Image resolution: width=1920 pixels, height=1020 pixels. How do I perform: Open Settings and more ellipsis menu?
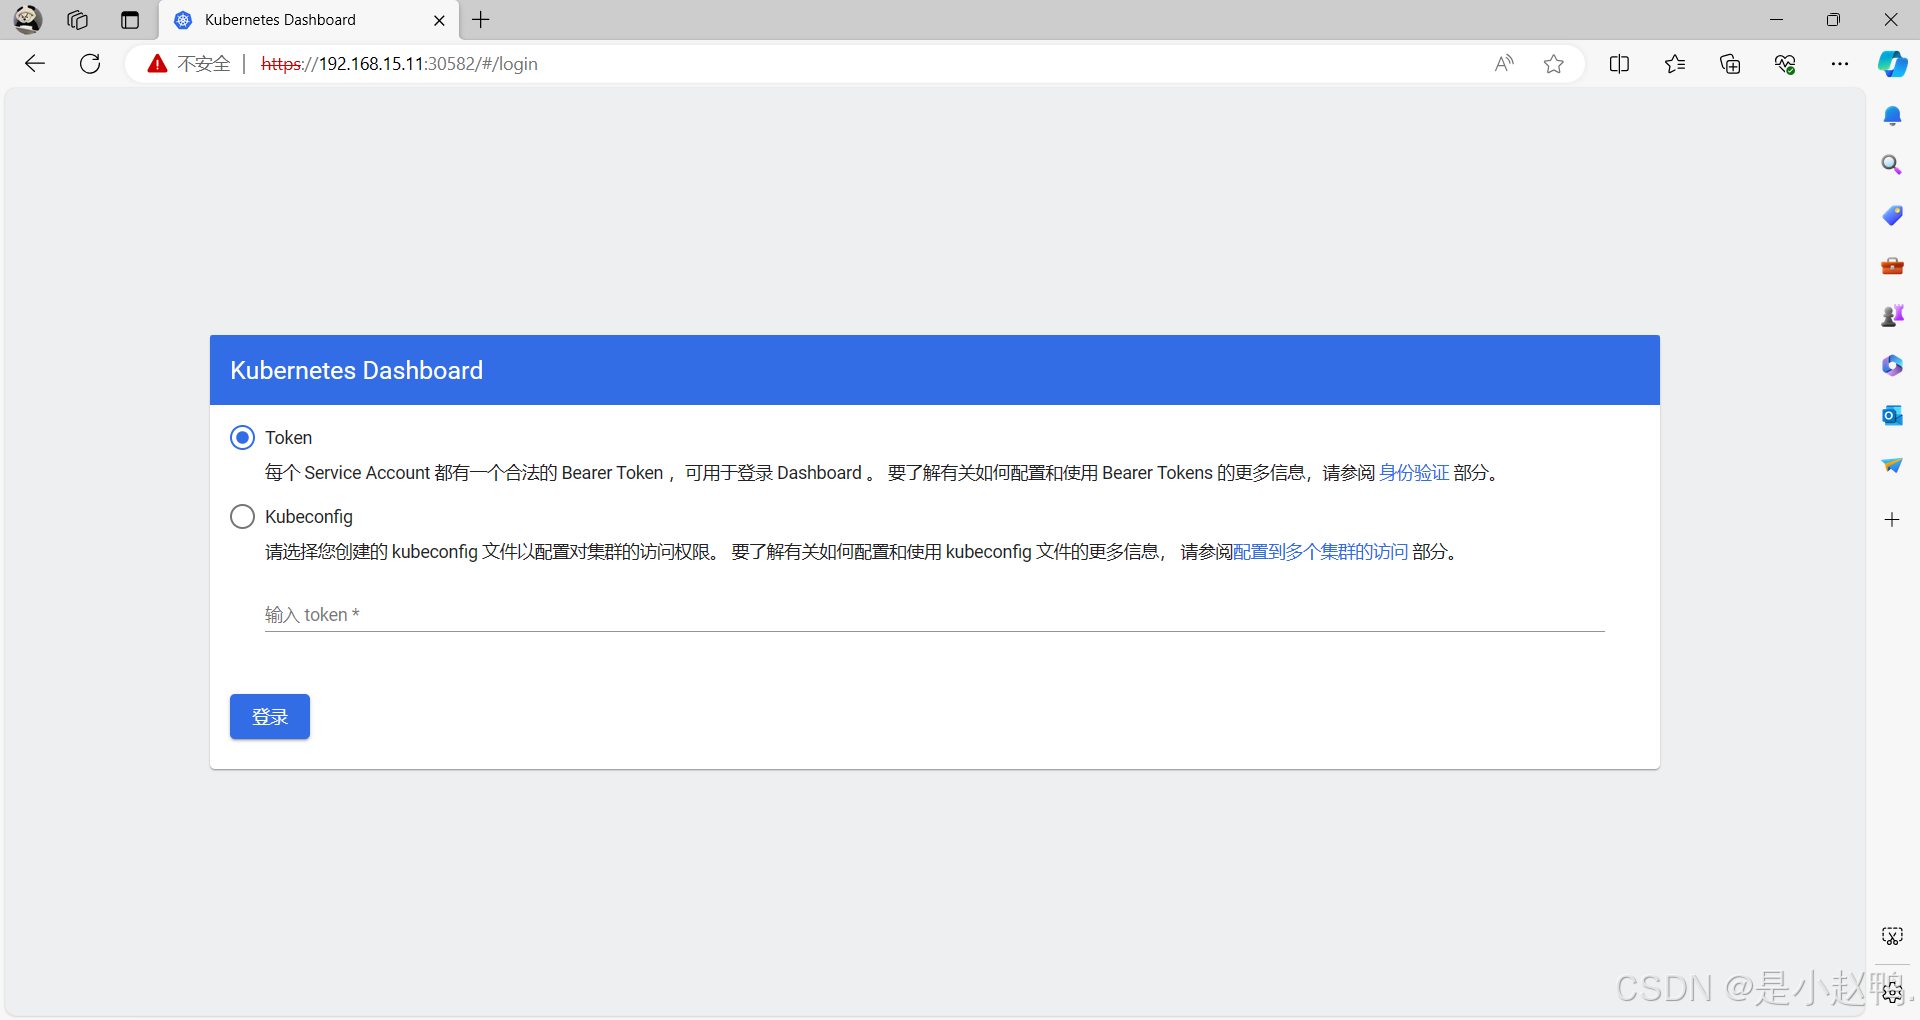[x=1840, y=64]
